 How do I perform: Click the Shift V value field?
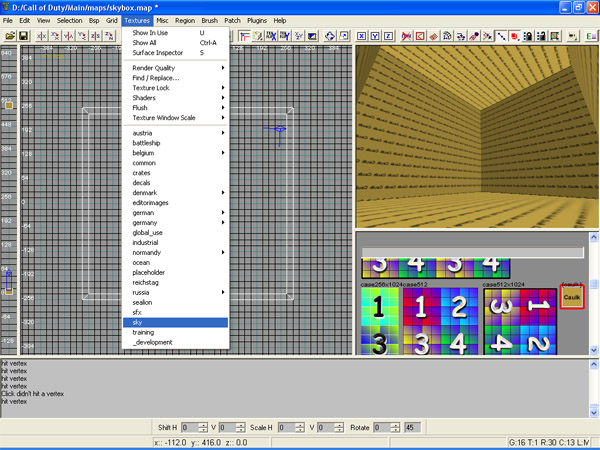pyautogui.click(x=228, y=427)
